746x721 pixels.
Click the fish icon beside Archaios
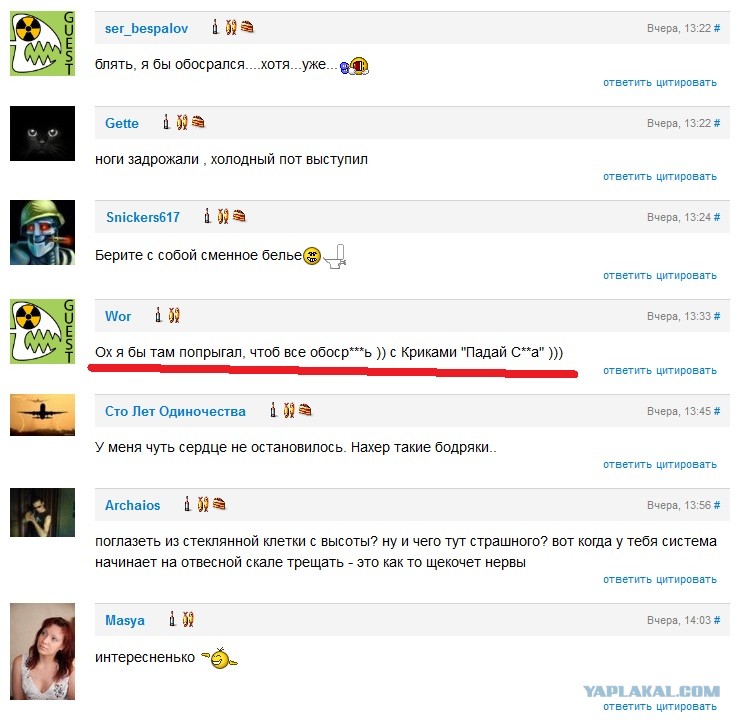tap(203, 504)
